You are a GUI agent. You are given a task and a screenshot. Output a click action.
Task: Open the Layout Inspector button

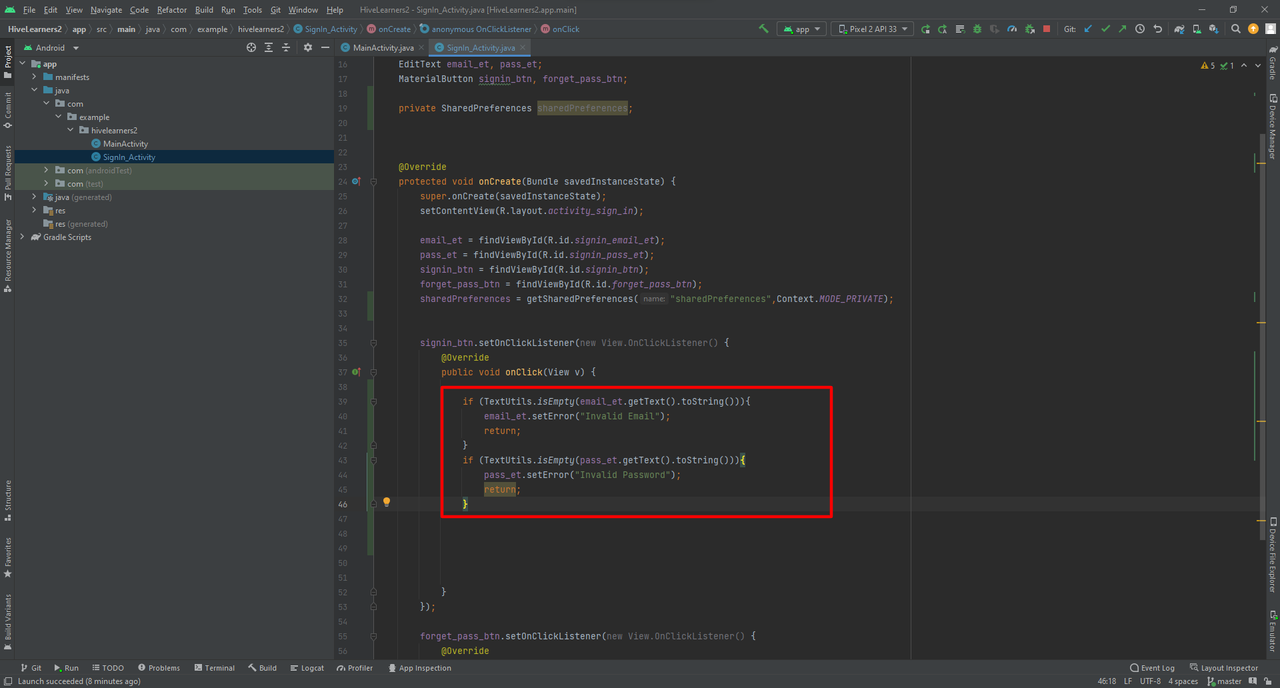tap(1224, 668)
